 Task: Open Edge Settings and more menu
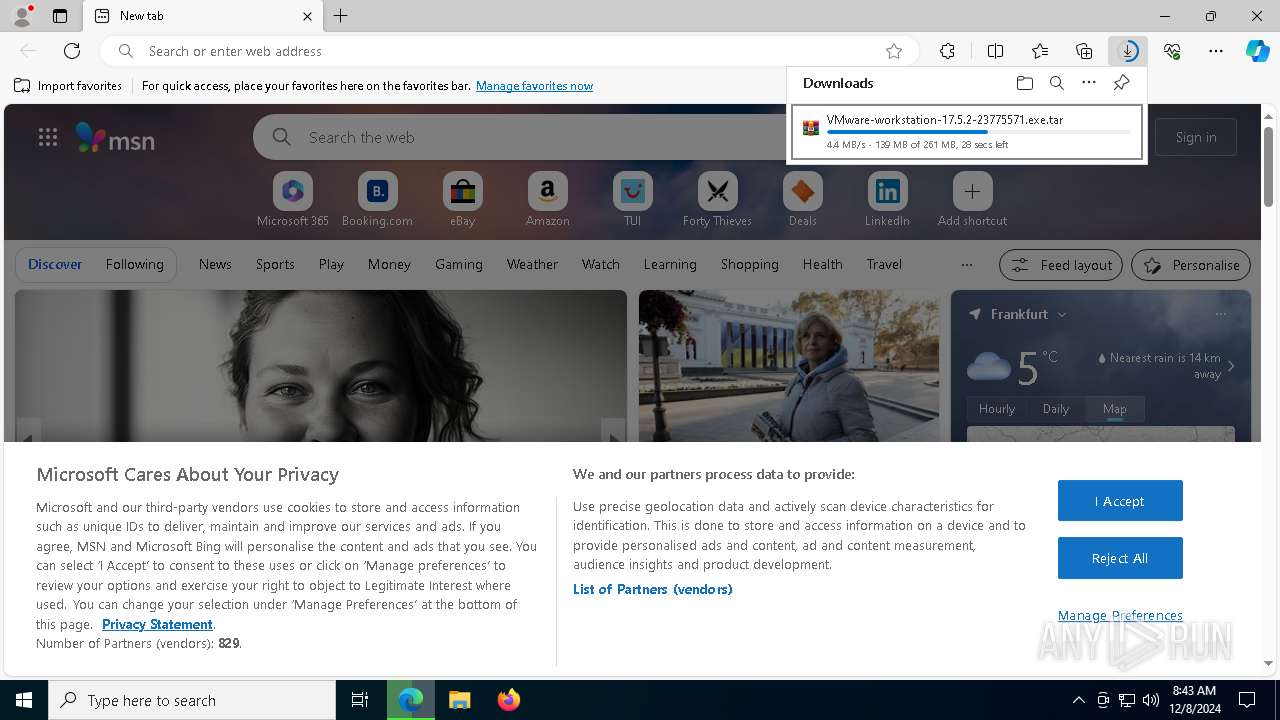tap(1216, 51)
